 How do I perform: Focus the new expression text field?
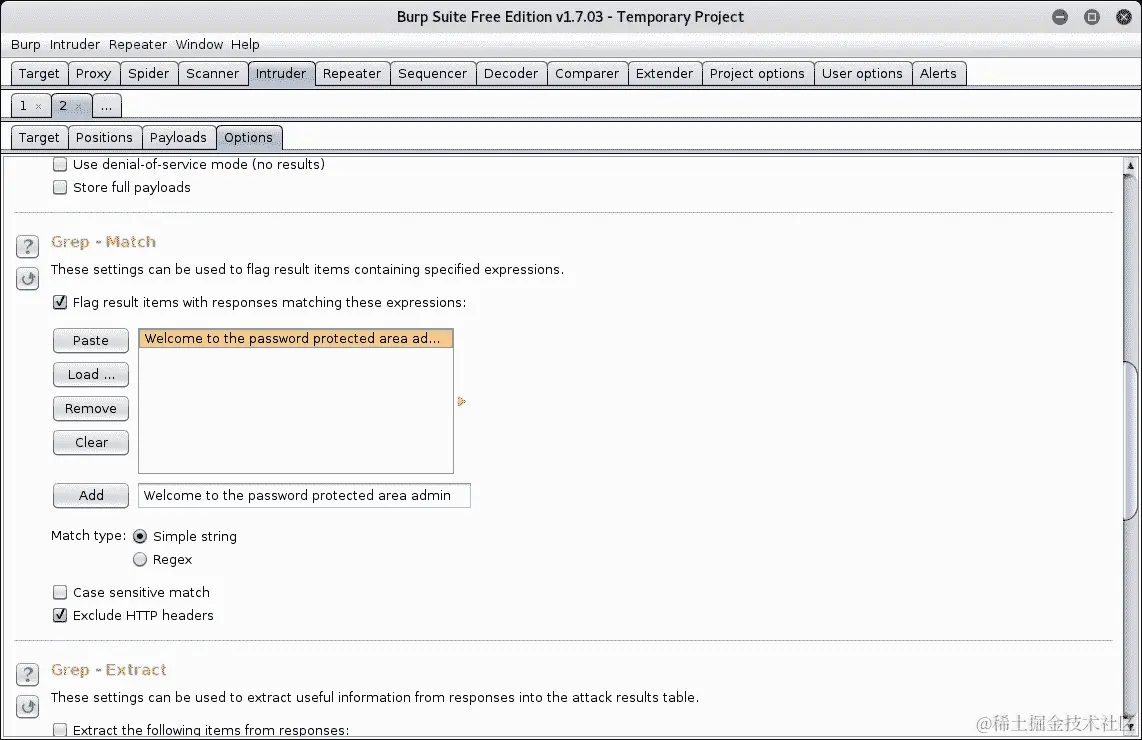click(304, 495)
